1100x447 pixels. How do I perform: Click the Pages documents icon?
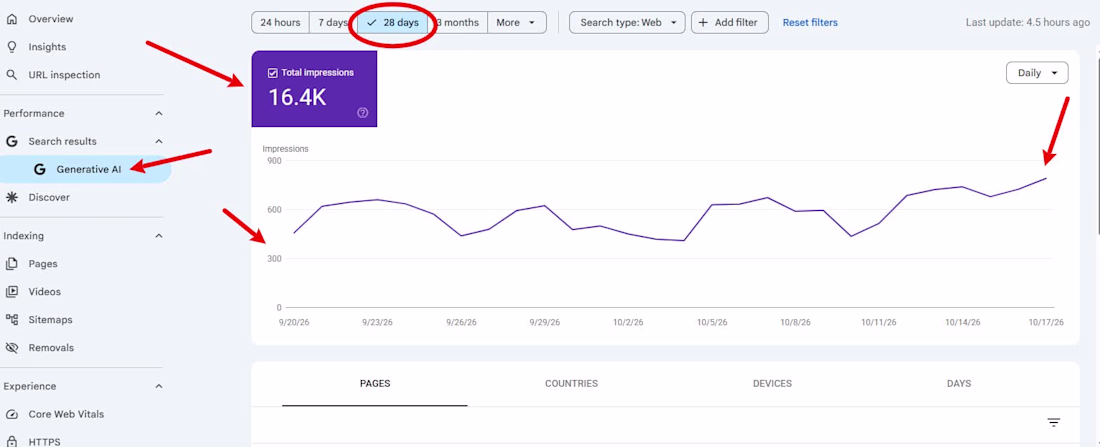point(11,264)
